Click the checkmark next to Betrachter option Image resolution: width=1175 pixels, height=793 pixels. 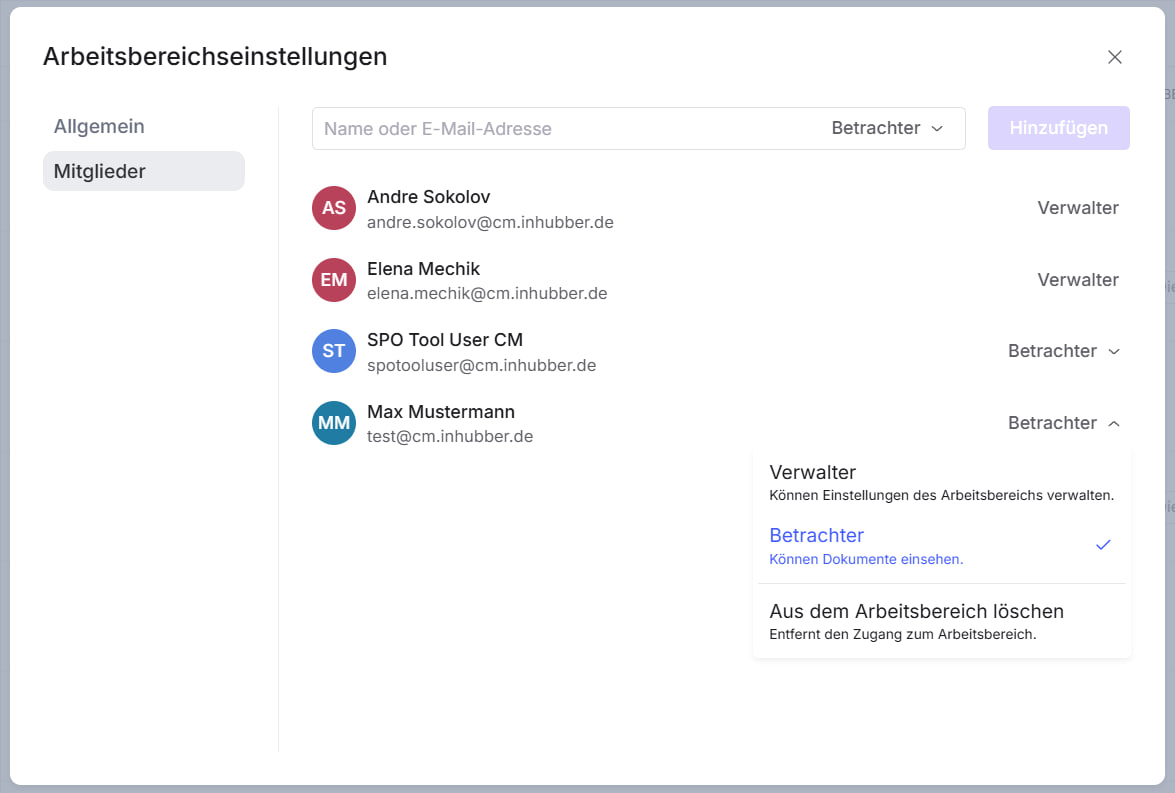click(1103, 545)
